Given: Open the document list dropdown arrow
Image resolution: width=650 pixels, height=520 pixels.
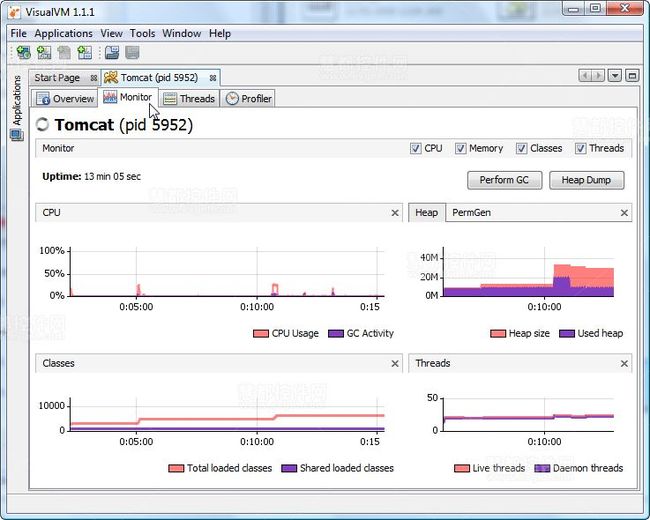Looking at the screenshot, I should 615,76.
